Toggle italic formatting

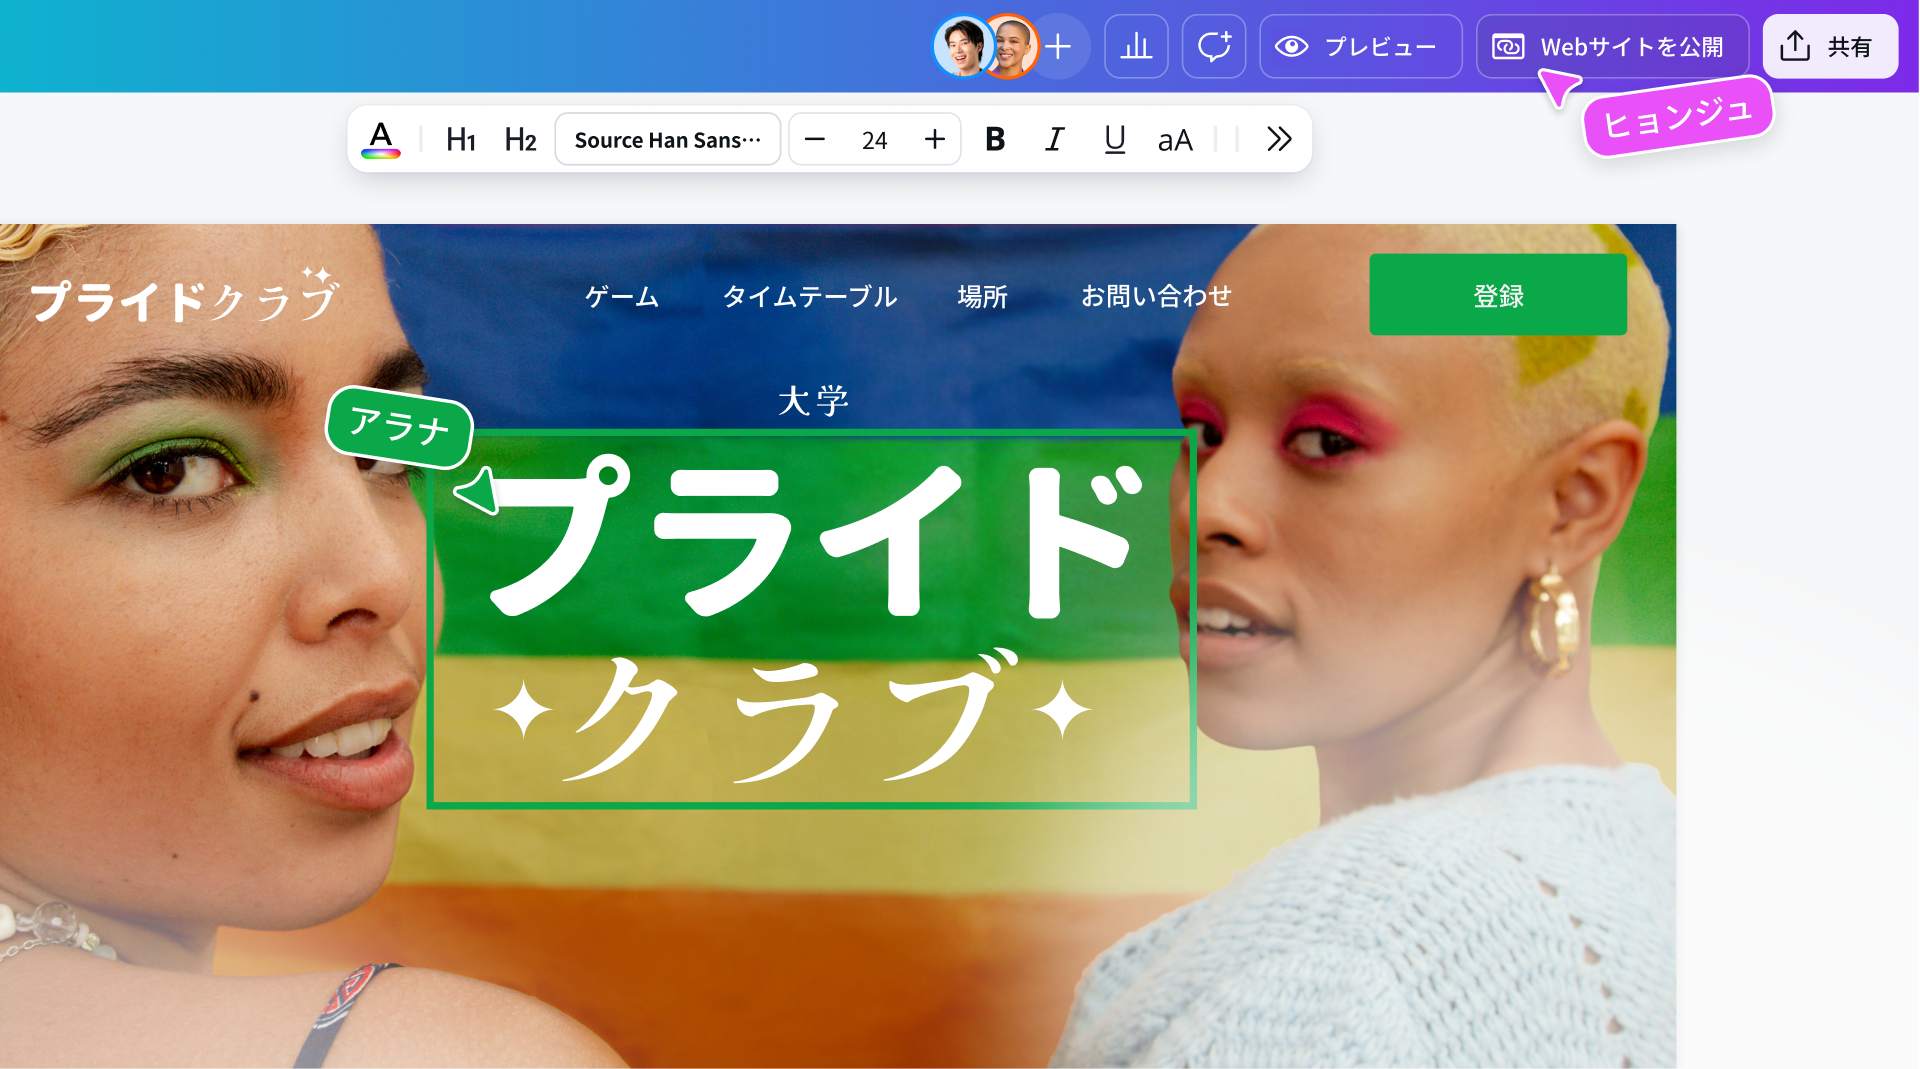tap(1054, 139)
